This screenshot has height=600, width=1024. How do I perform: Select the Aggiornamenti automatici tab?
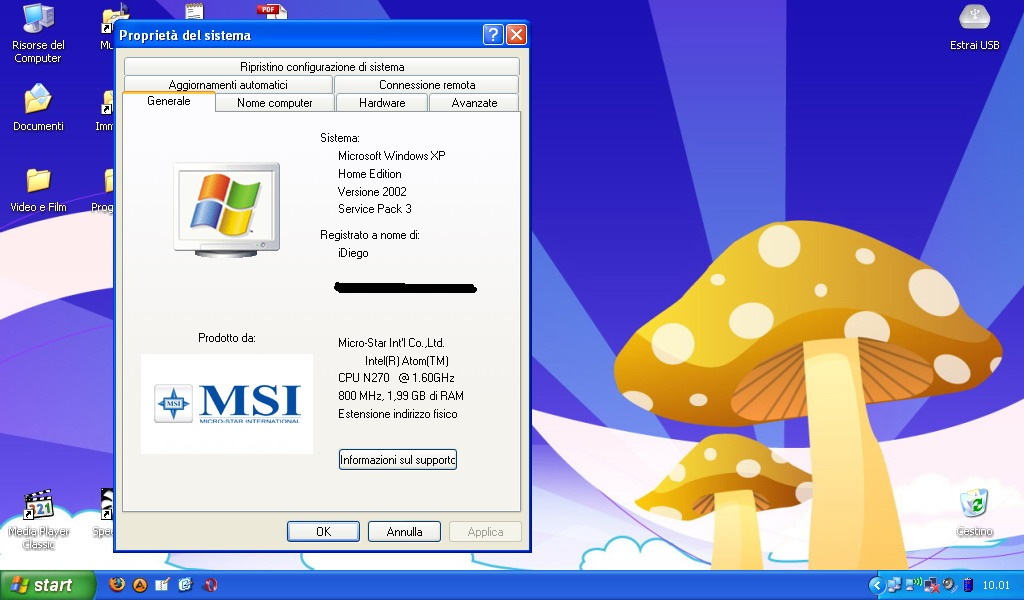(x=228, y=85)
